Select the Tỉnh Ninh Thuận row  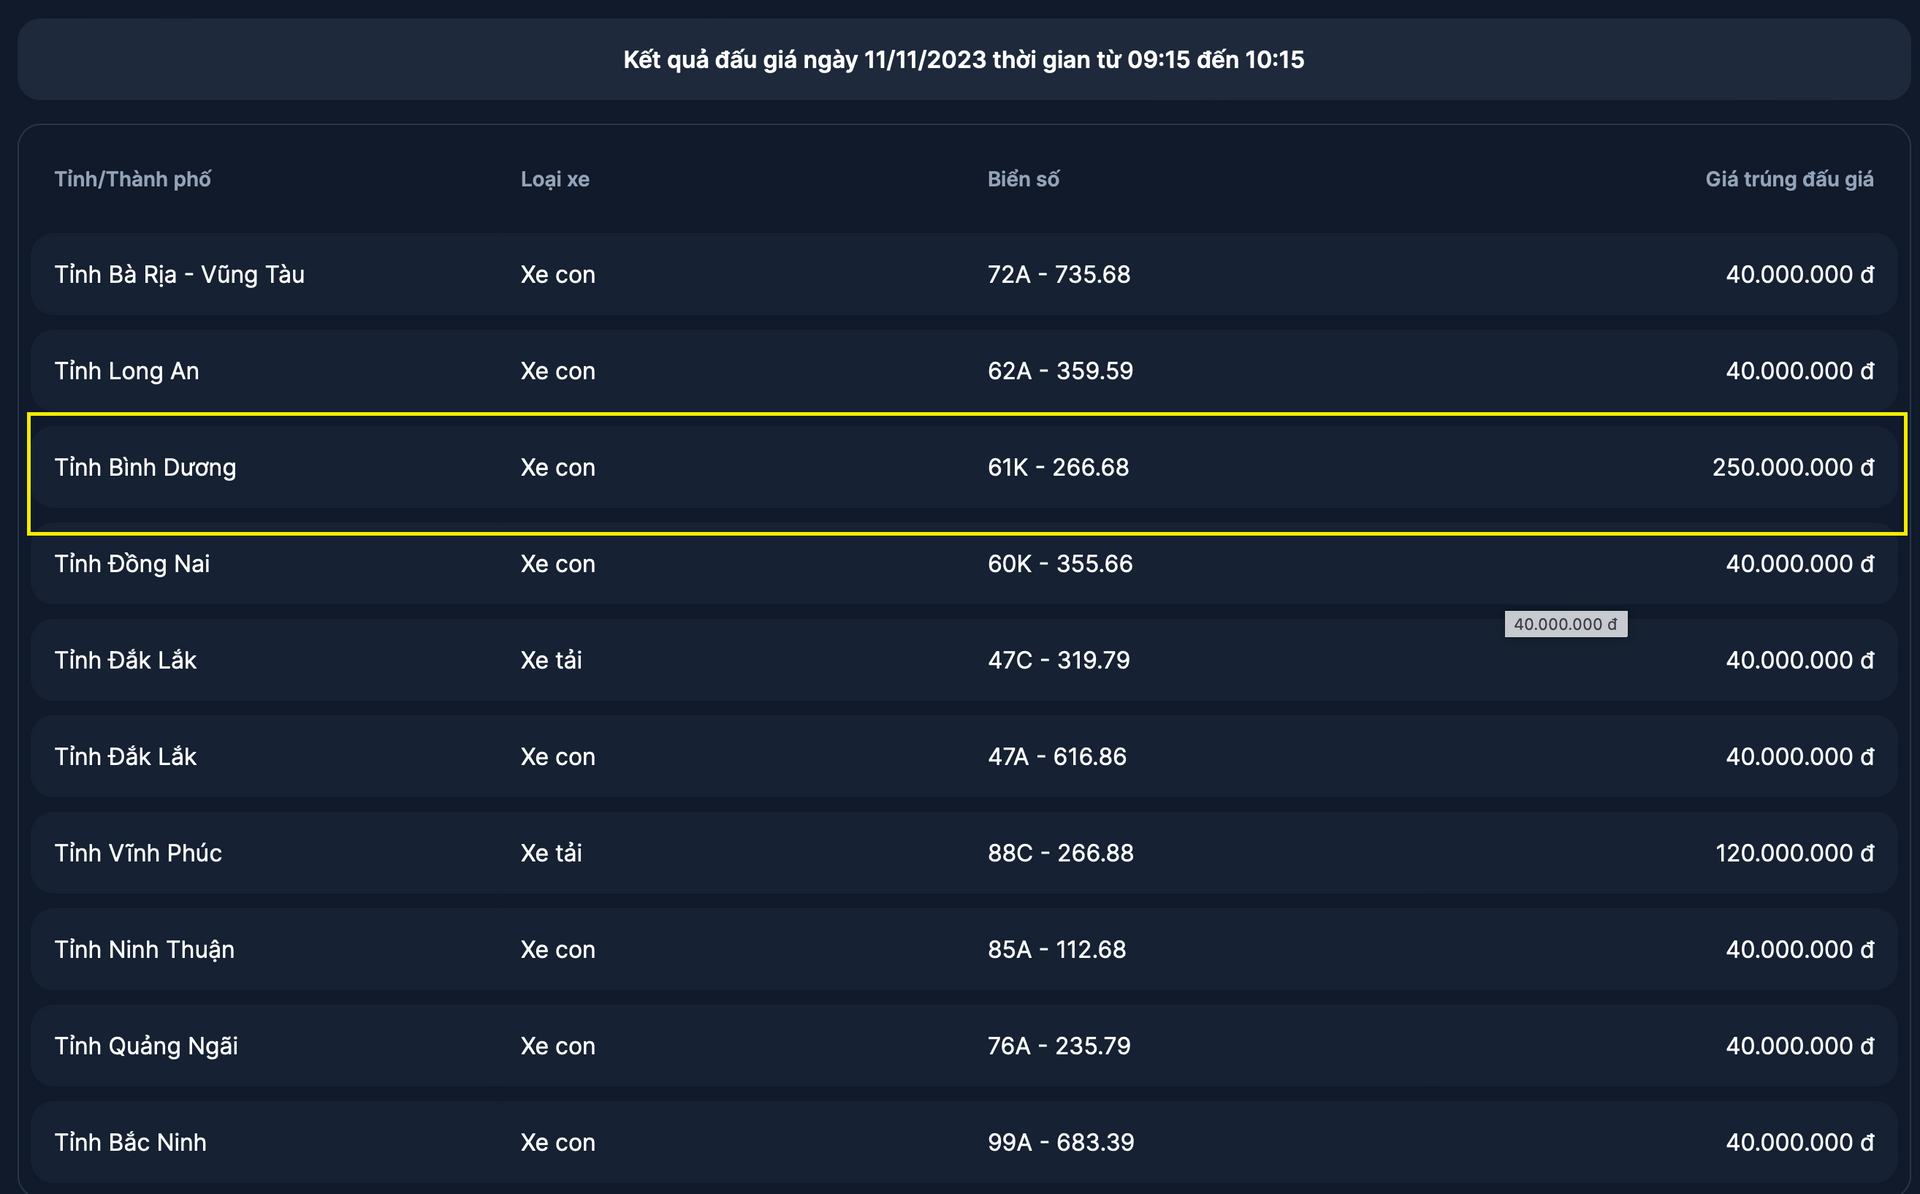pyautogui.click(x=964, y=950)
